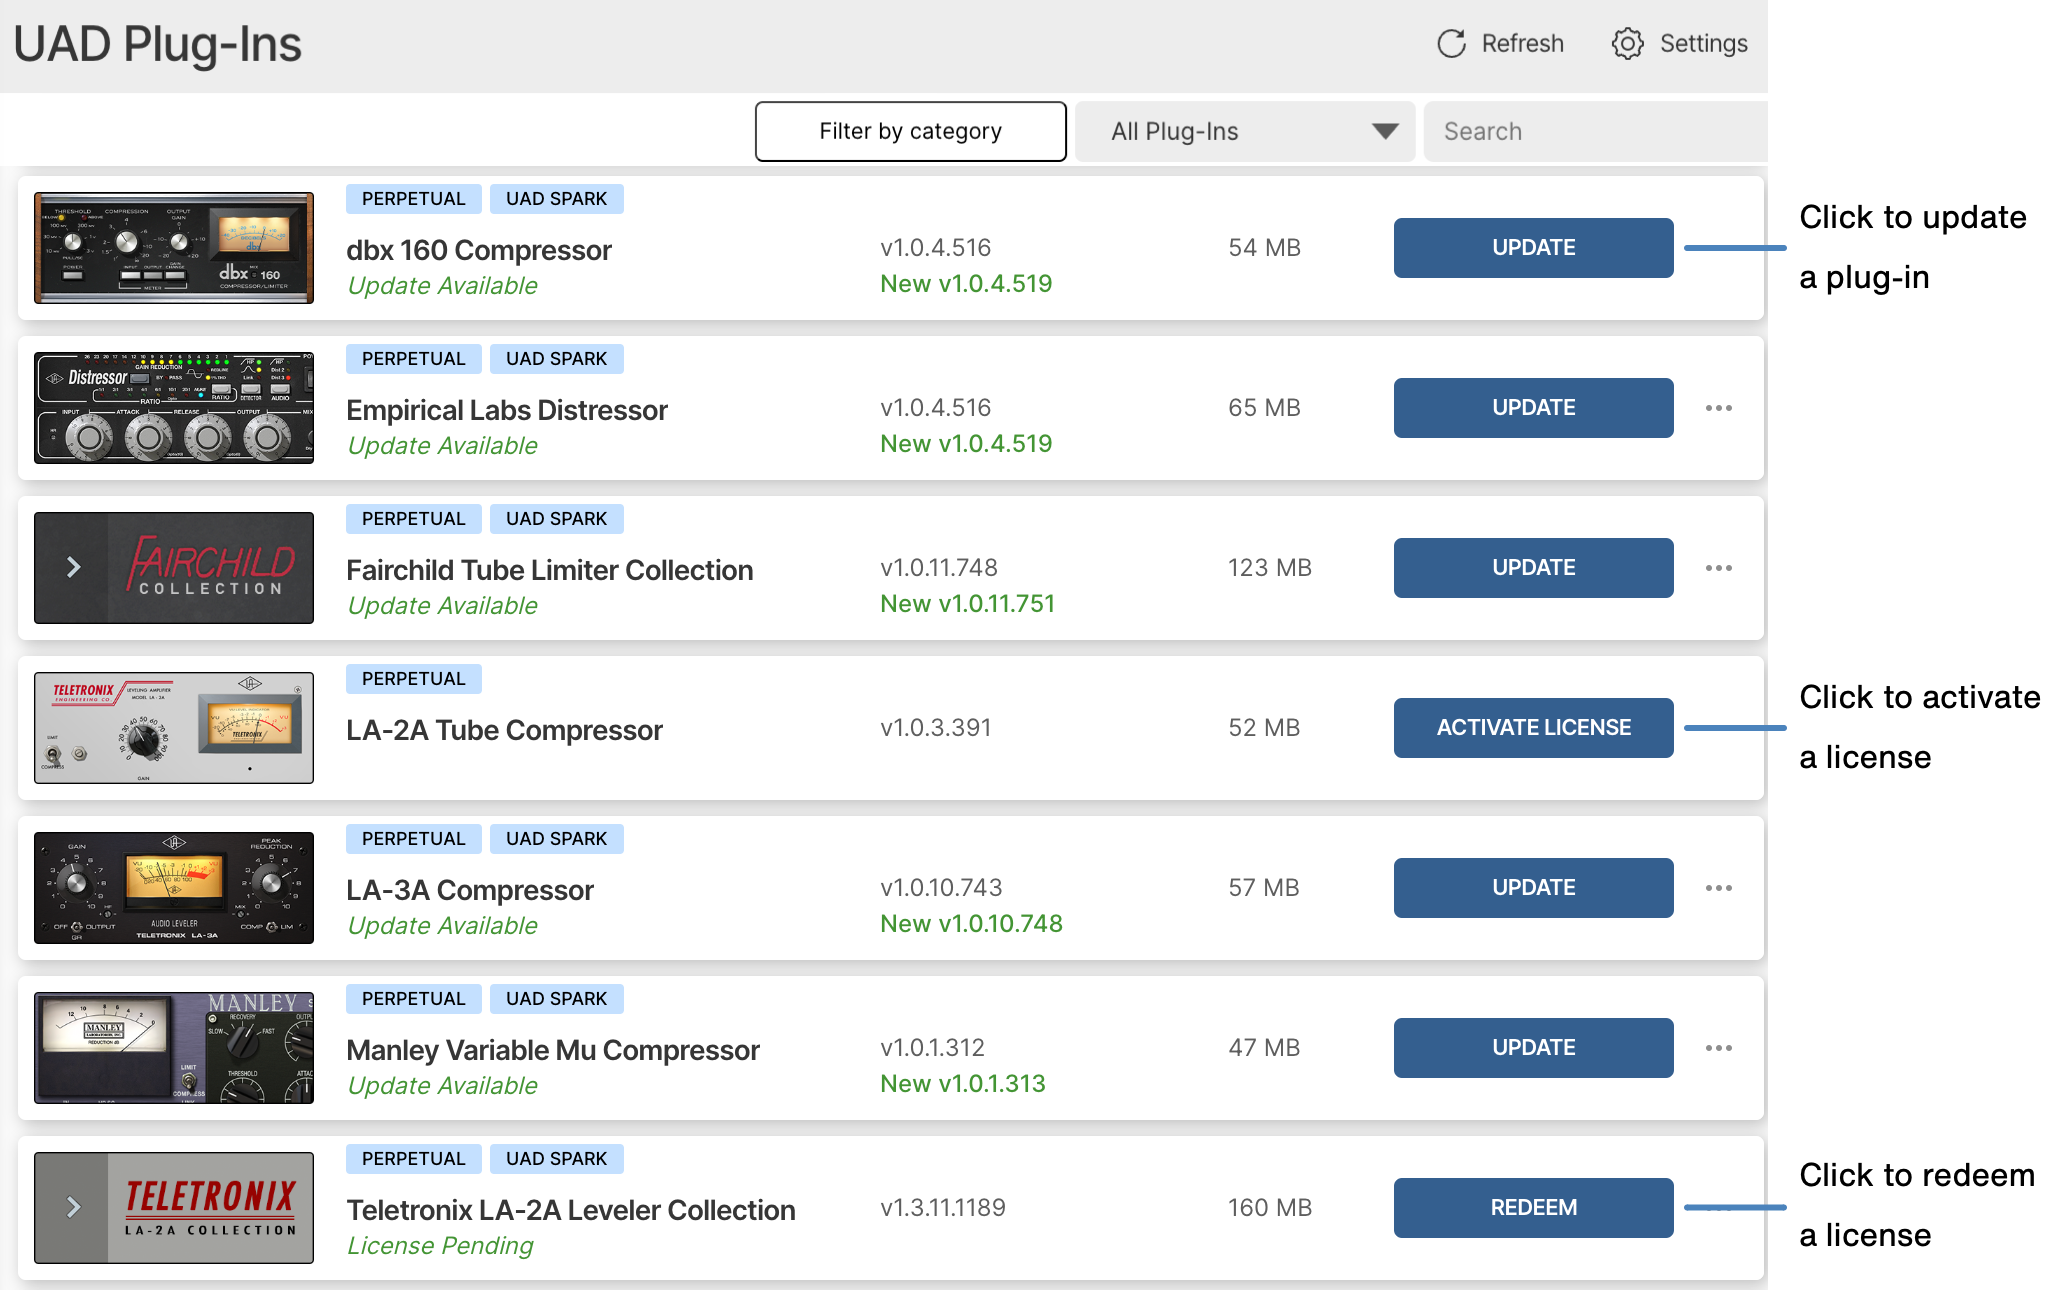Viewport: 2046px width, 1290px height.
Task: Click the Refresh circular arrow icon
Action: [1451, 44]
